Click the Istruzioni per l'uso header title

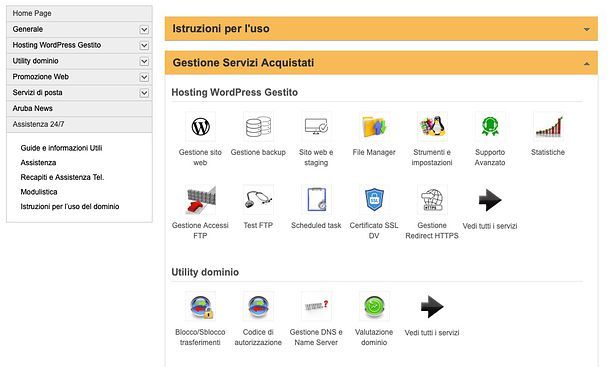221,29
